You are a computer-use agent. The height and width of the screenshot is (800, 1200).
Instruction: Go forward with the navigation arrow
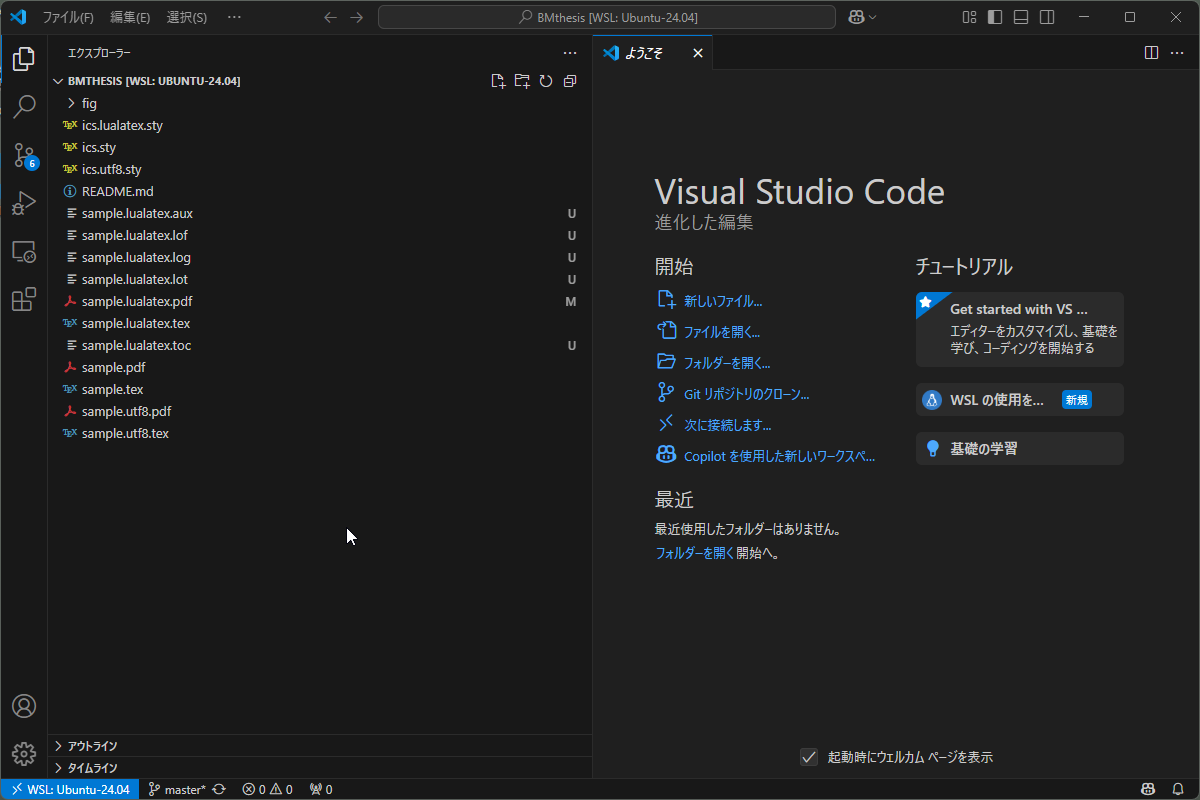pos(357,17)
